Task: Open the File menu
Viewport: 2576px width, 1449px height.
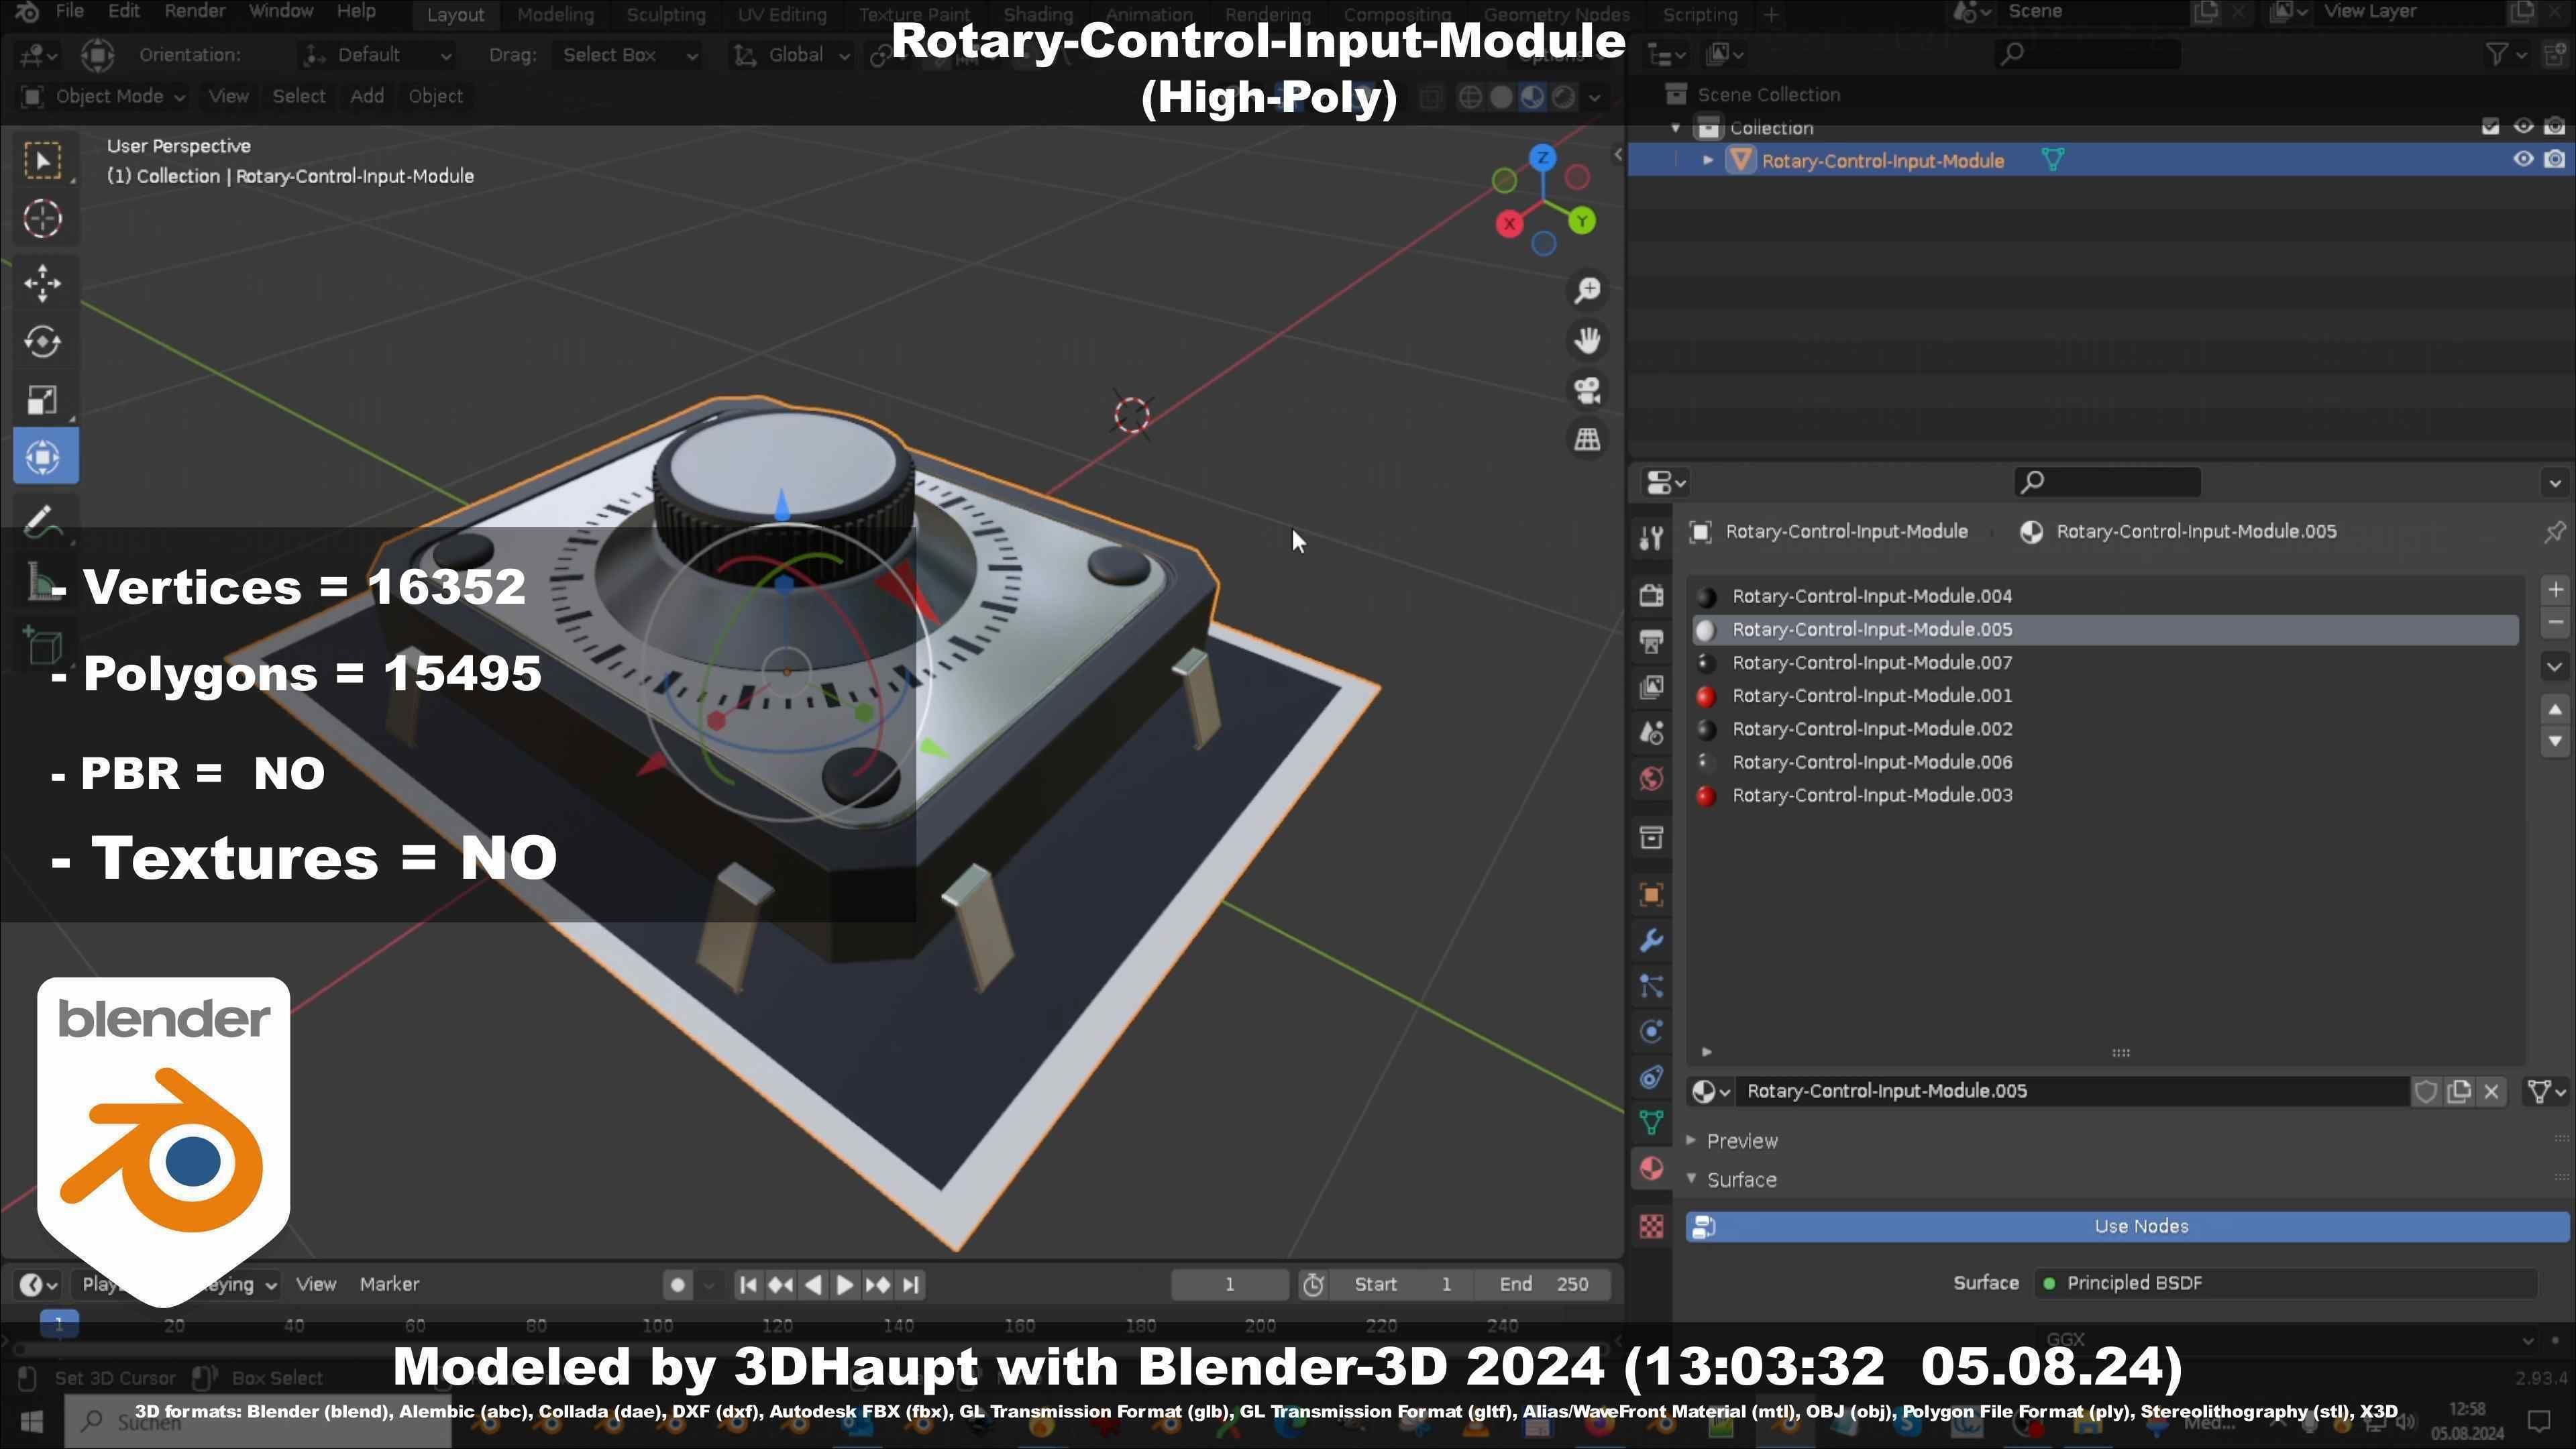Action: click(69, 12)
